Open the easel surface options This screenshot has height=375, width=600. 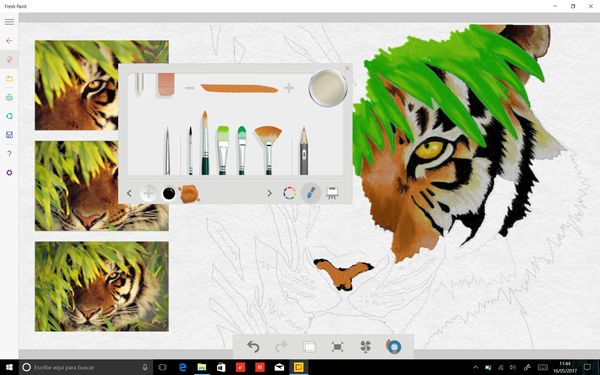(x=332, y=193)
